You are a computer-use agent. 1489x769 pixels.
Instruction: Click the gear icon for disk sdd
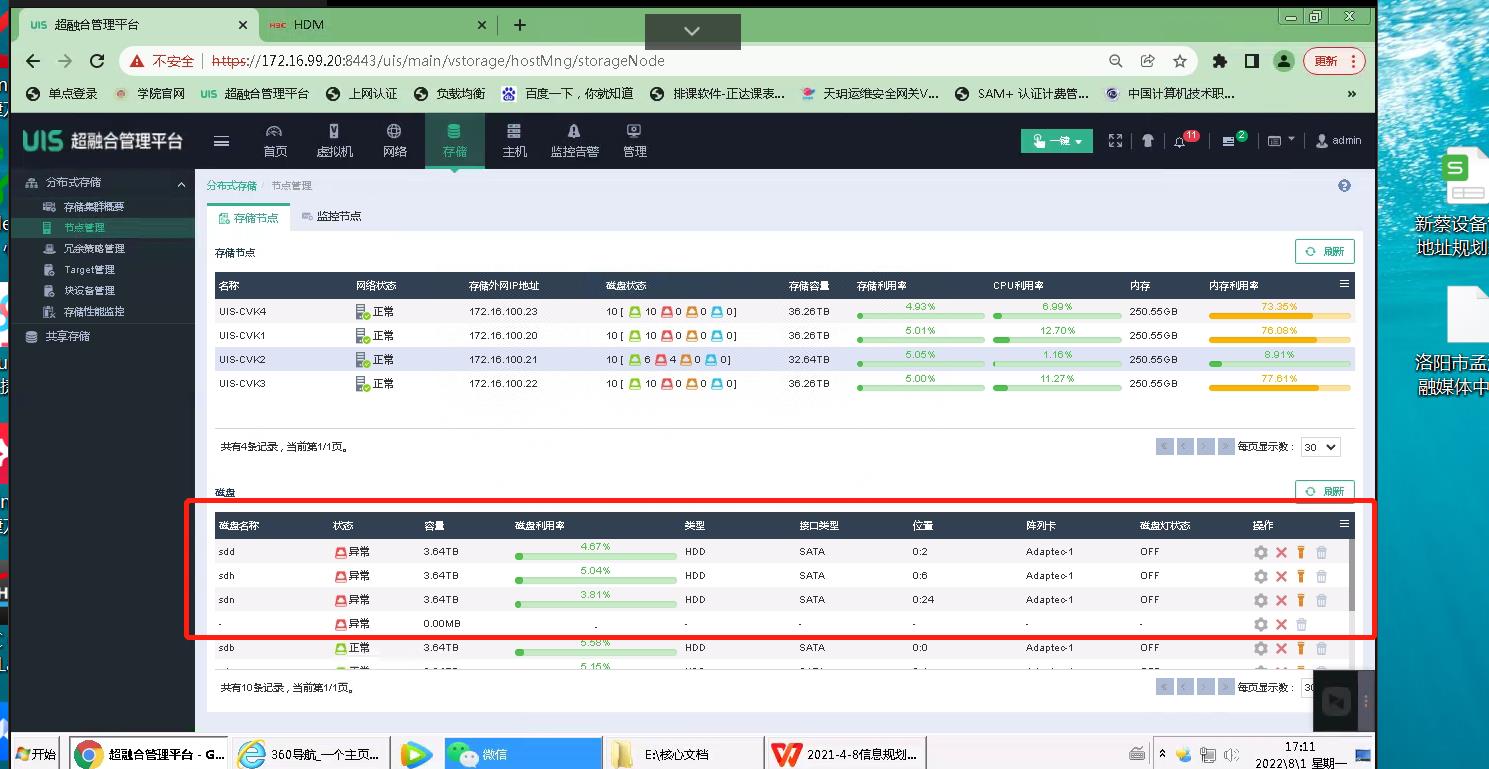click(x=1260, y=552)
